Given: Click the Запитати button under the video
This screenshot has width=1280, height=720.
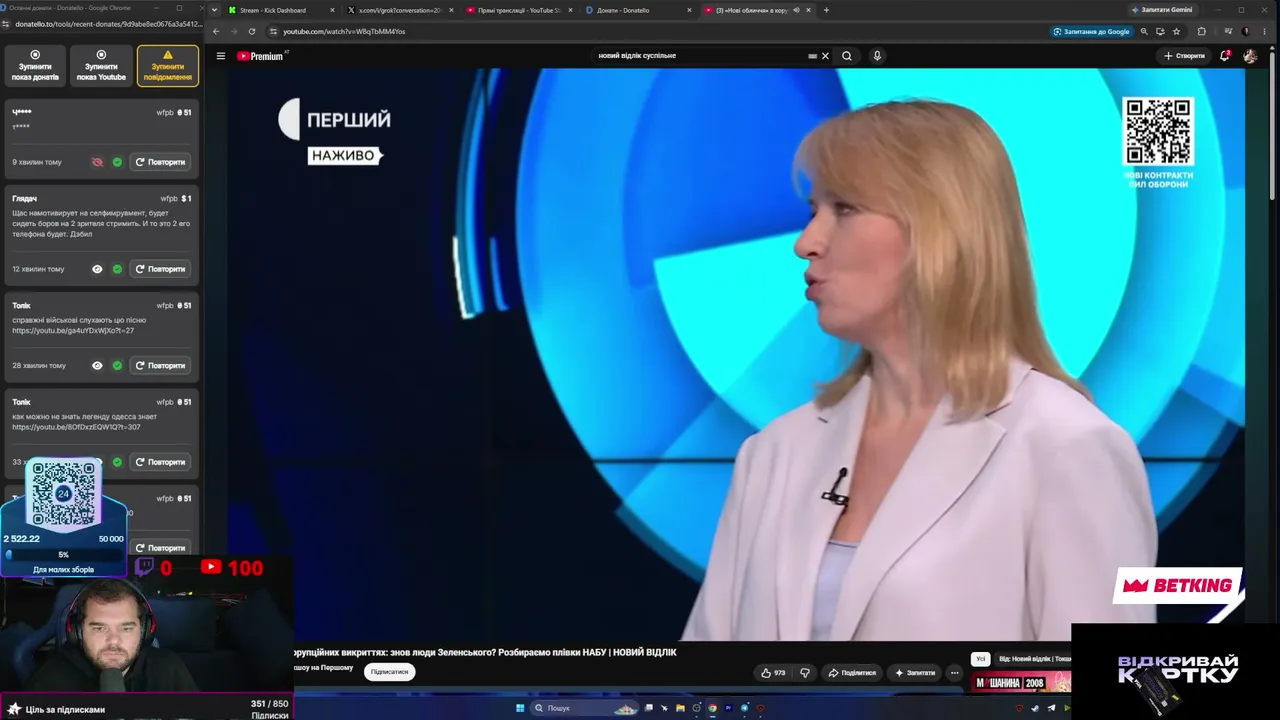Looking at the screenshot, I should pyautogui.click(x=915, y=673).
